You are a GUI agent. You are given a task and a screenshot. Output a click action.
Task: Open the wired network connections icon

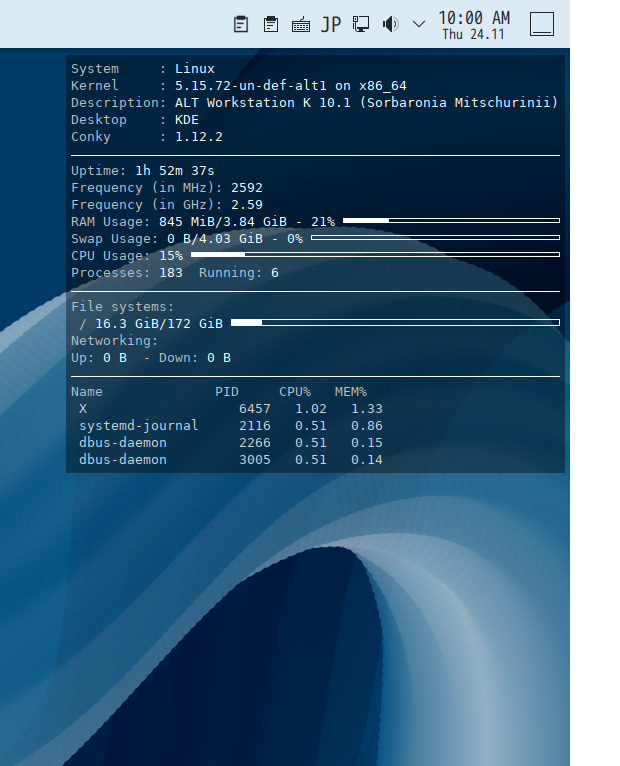tap(361, 24)
